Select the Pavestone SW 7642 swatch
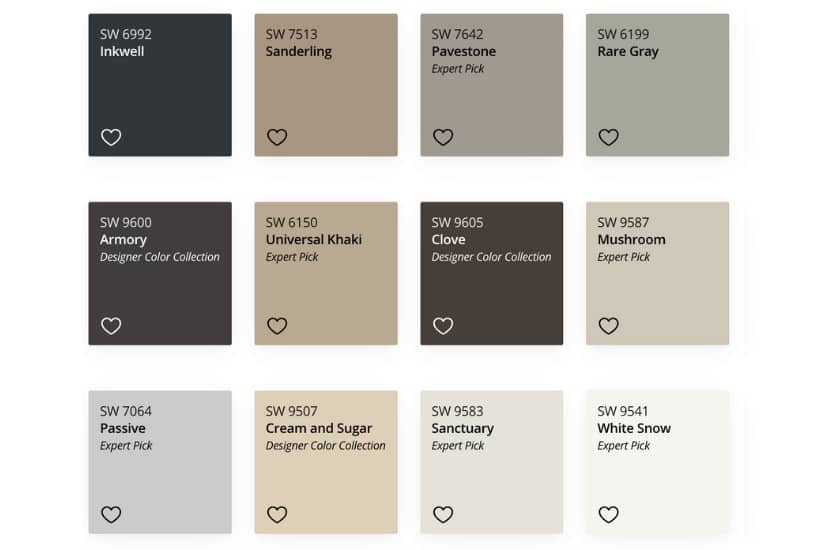 (491, 100)
